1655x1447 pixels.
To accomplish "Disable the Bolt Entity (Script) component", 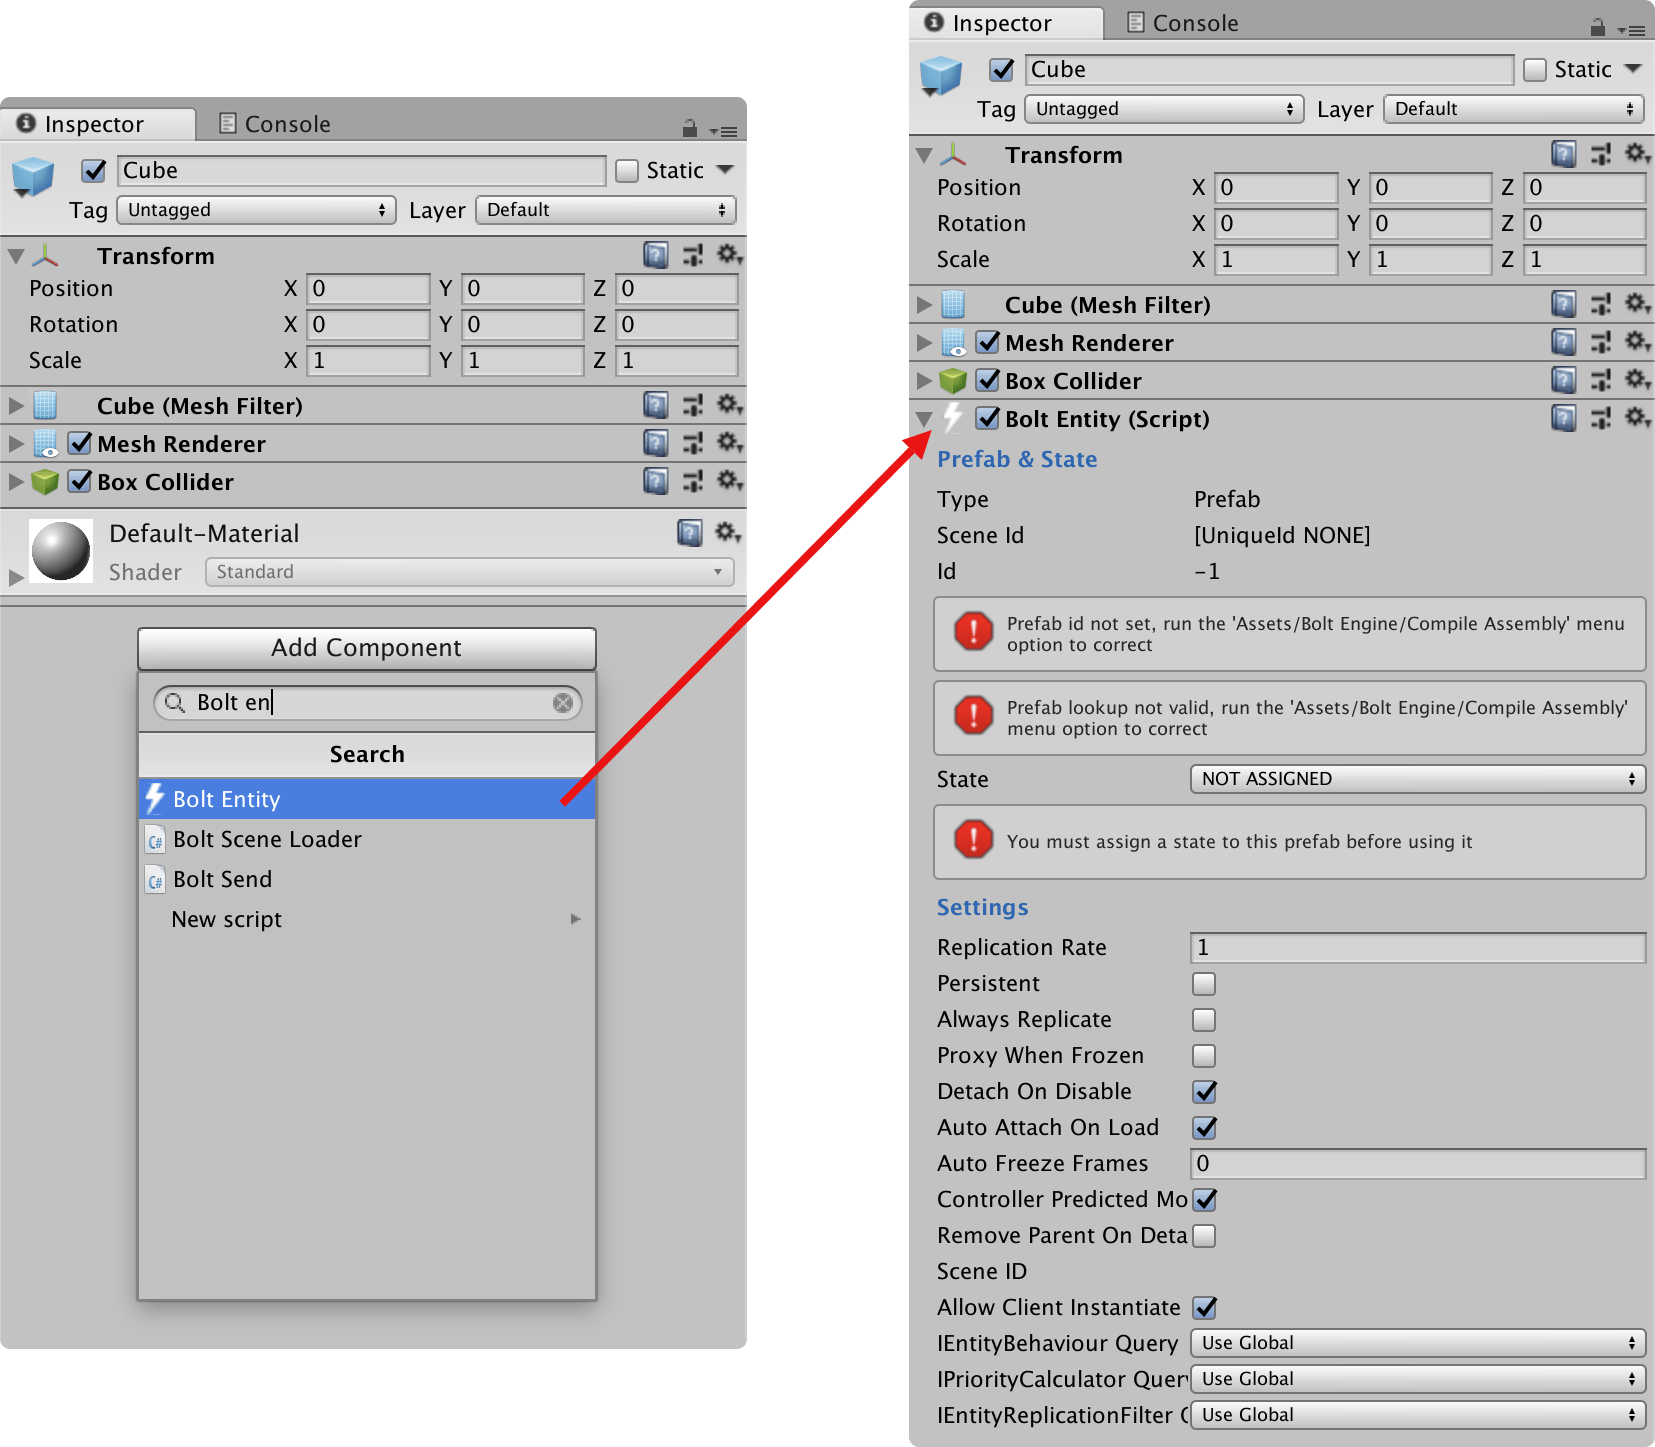I will click(988, 418).
